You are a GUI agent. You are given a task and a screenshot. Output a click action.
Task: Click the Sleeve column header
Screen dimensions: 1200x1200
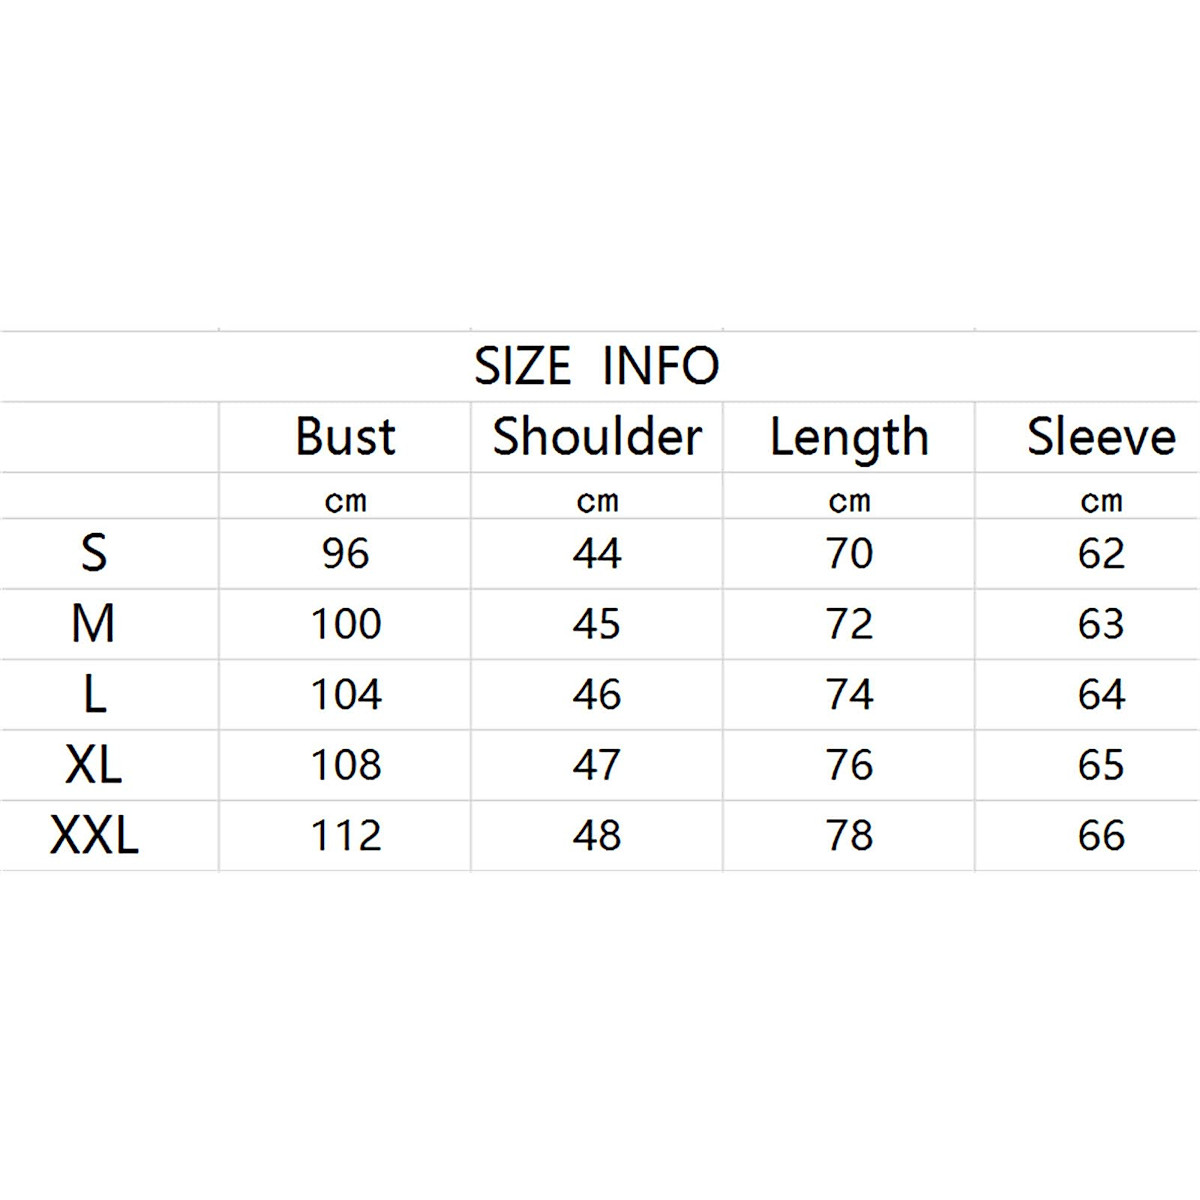(1101, 437)
